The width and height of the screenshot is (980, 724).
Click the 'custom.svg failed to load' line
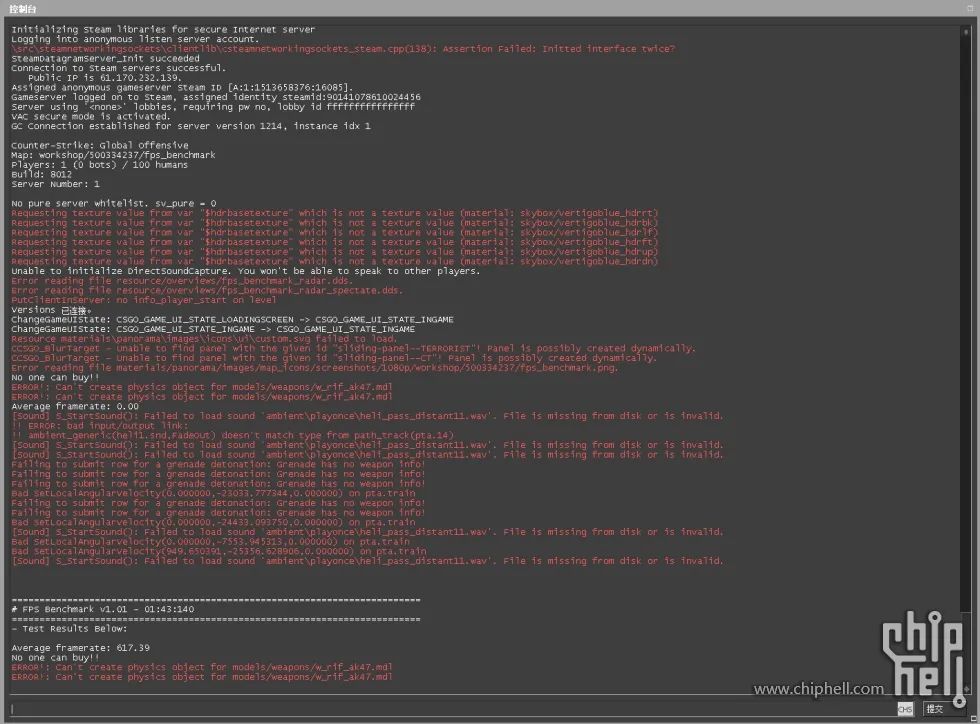click(204, 339)
